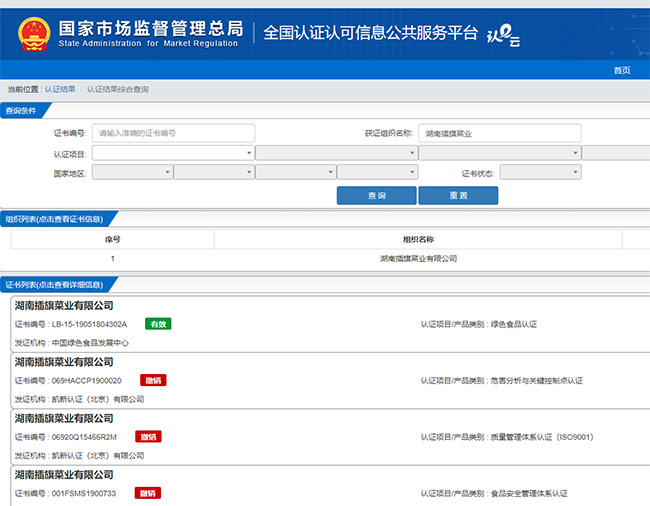
Task: Click the 国家市场监督管理总局 header title
Action: (x=151, y=29)
